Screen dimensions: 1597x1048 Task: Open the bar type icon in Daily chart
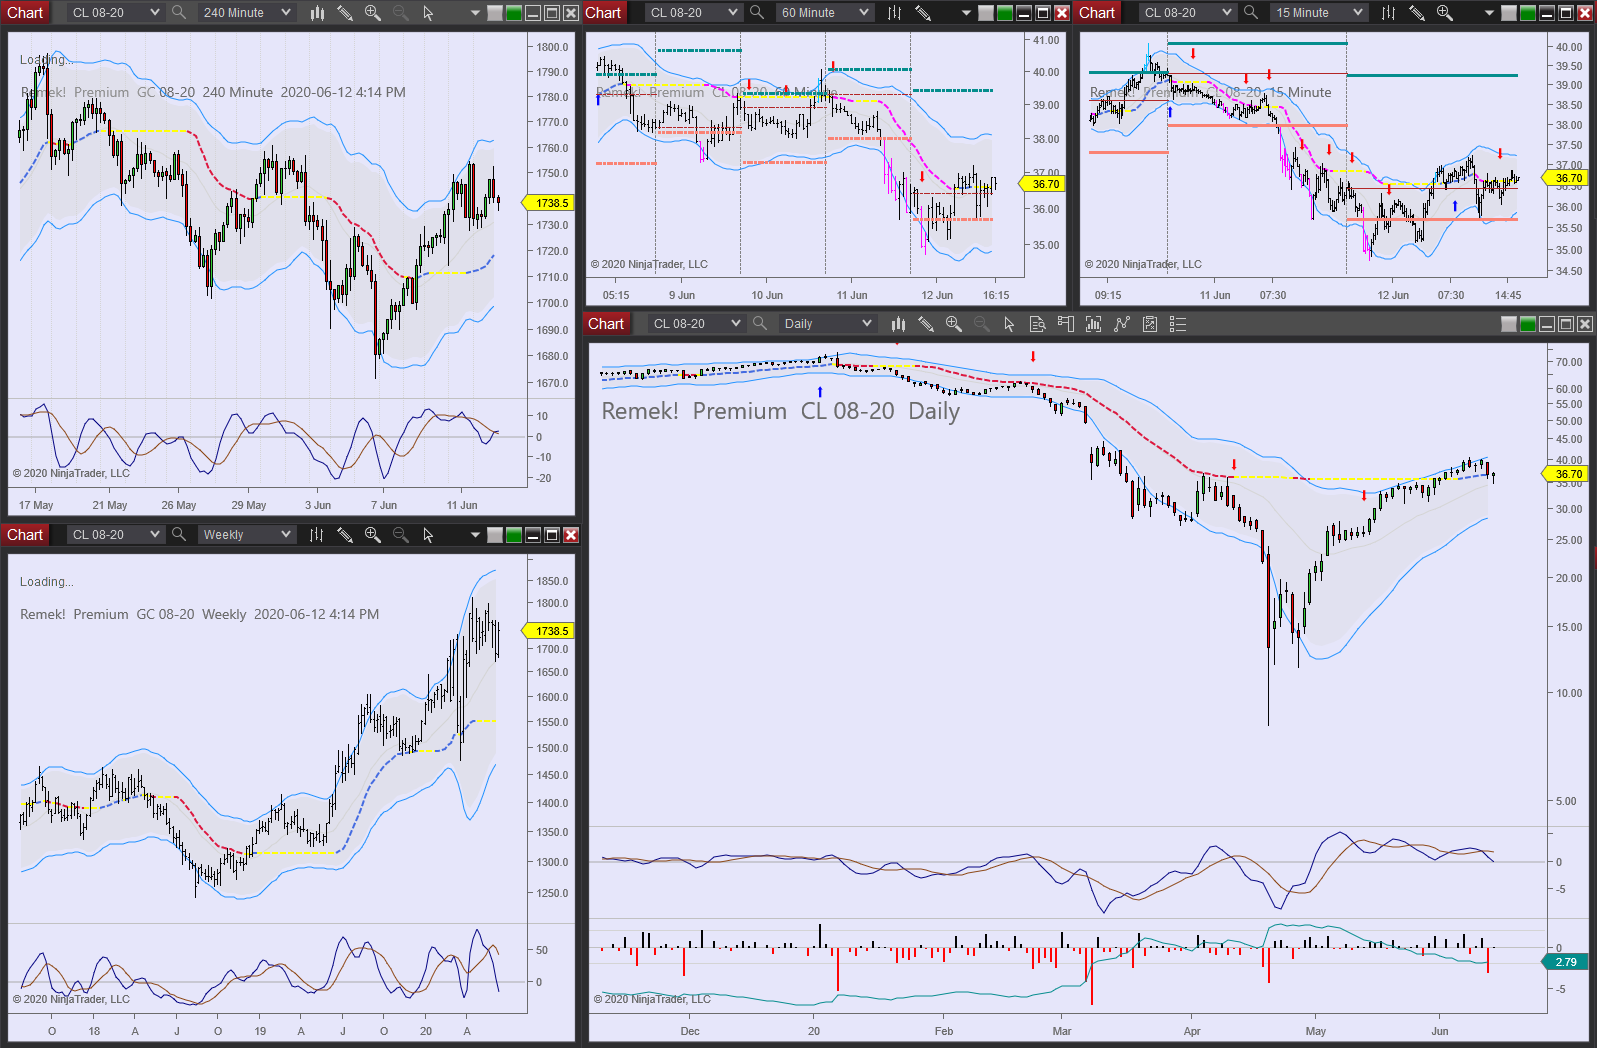coord(898,324)
